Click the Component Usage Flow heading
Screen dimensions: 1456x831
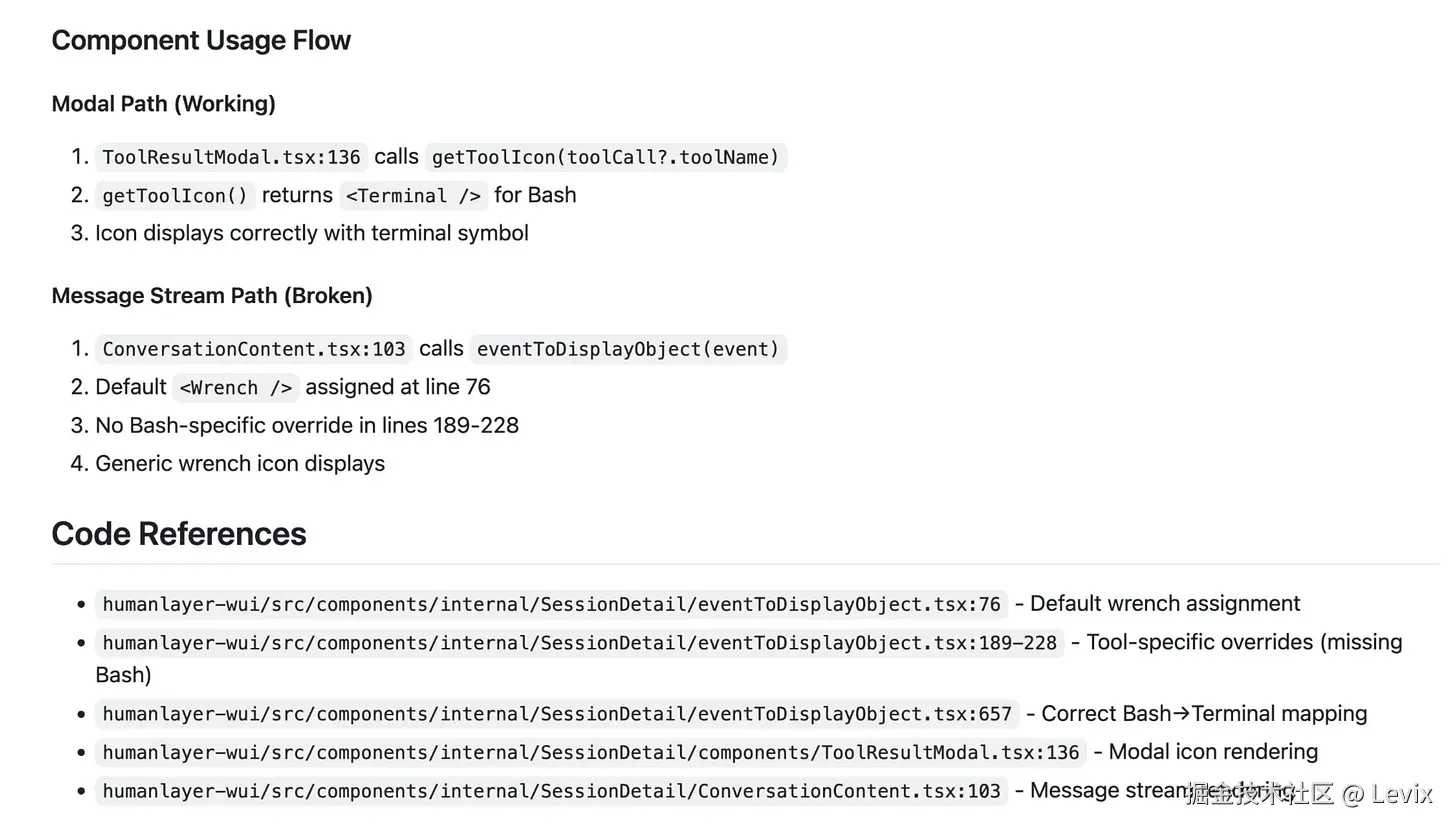tap(201, 41)
